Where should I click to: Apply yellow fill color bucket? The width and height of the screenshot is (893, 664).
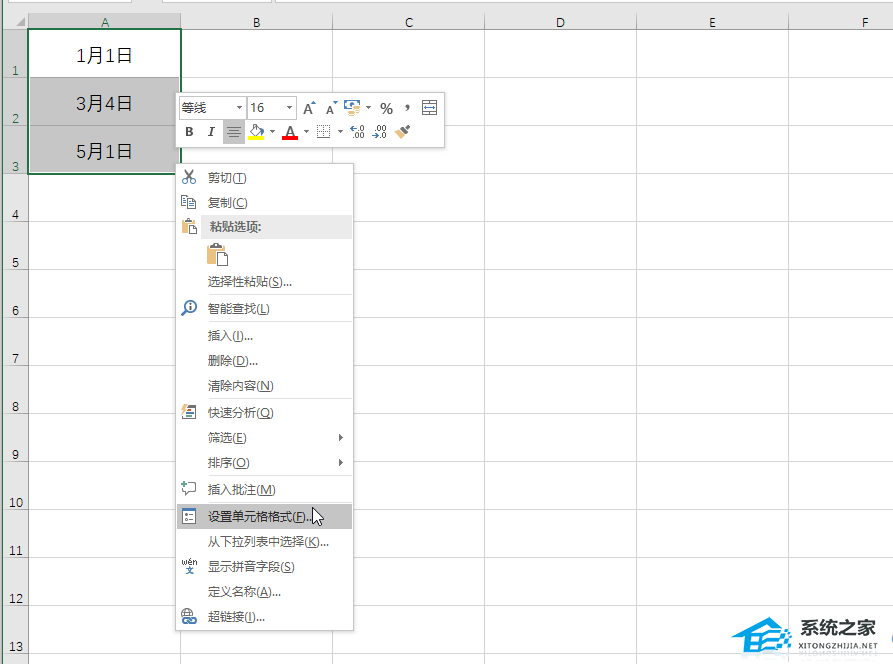256,132
